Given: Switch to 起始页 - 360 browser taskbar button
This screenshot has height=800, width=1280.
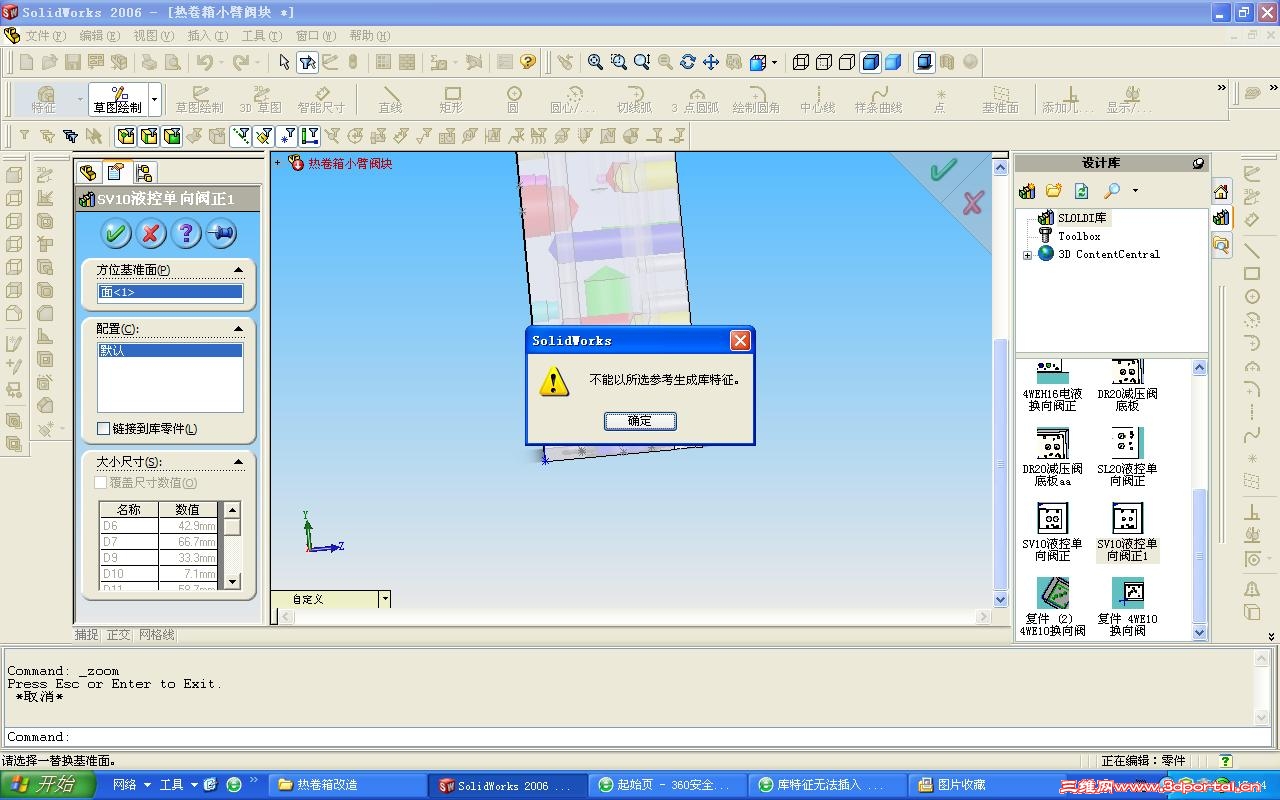Looking at the screenshot, I should [x=665, y=785].
